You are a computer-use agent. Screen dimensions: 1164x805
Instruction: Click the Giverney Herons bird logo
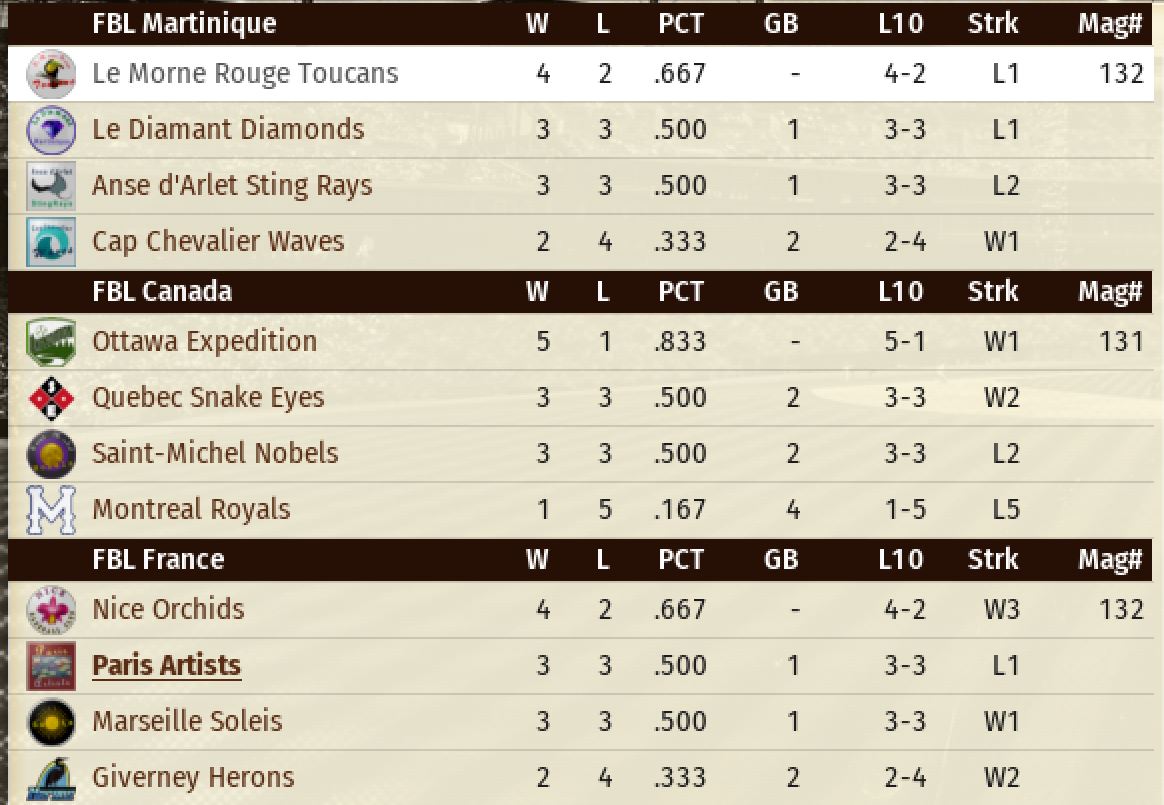(x=51, y=778)
